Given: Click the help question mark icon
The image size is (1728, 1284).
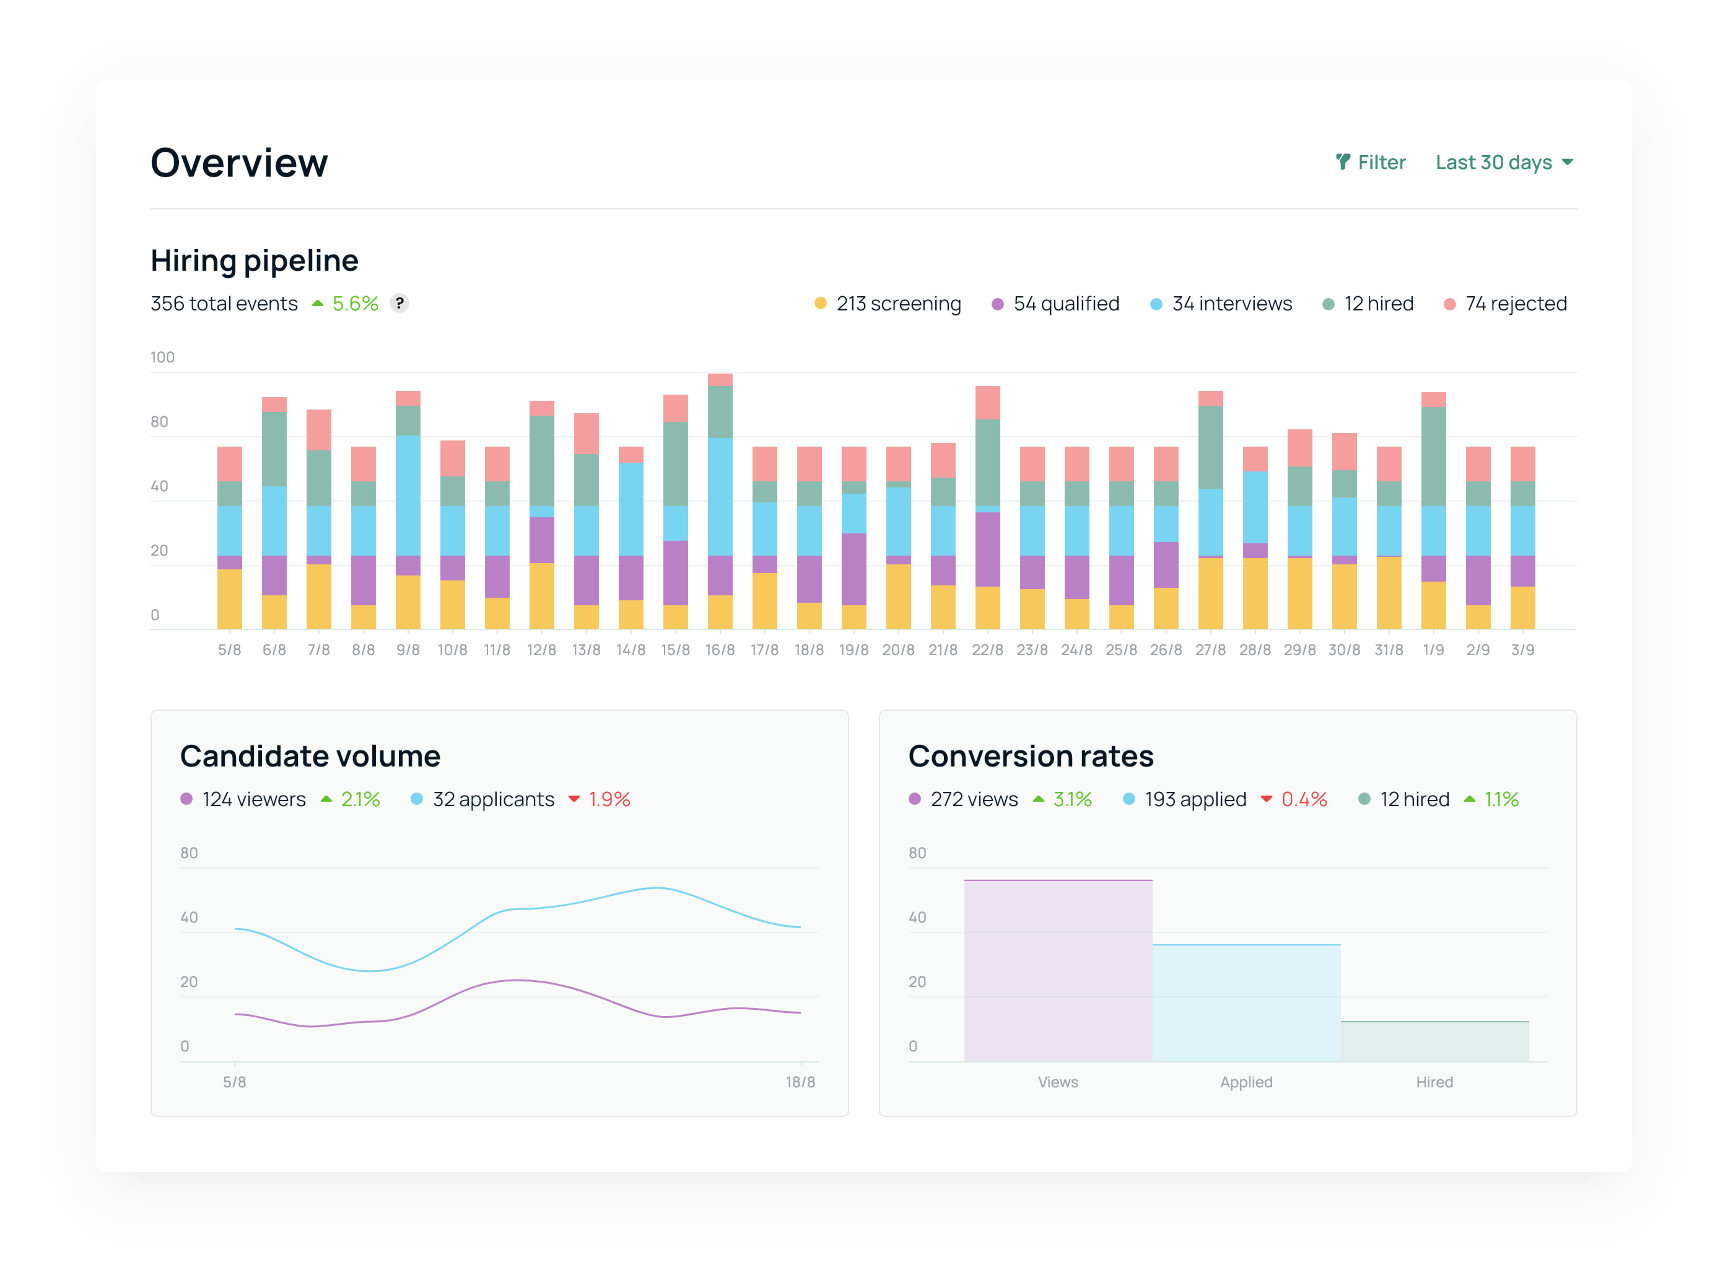Looking at the screenshot, I should click(399, 303).
